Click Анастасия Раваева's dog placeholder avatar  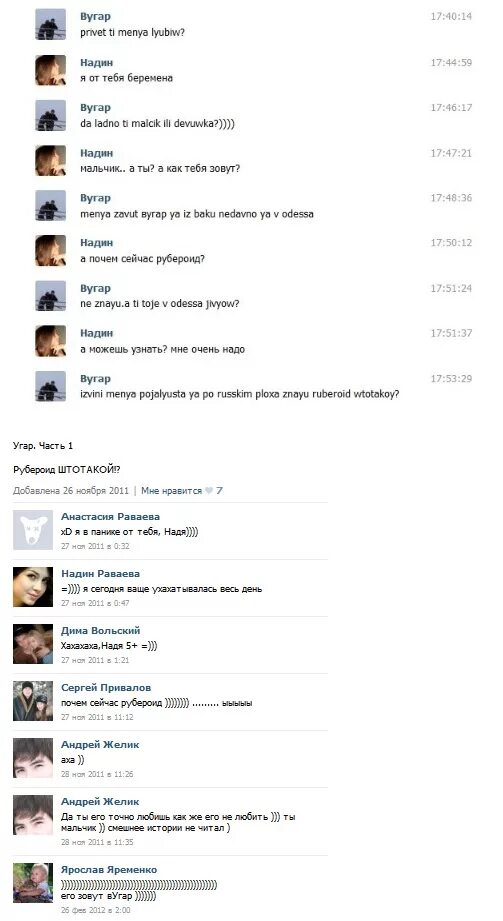[x=33, y=530]
